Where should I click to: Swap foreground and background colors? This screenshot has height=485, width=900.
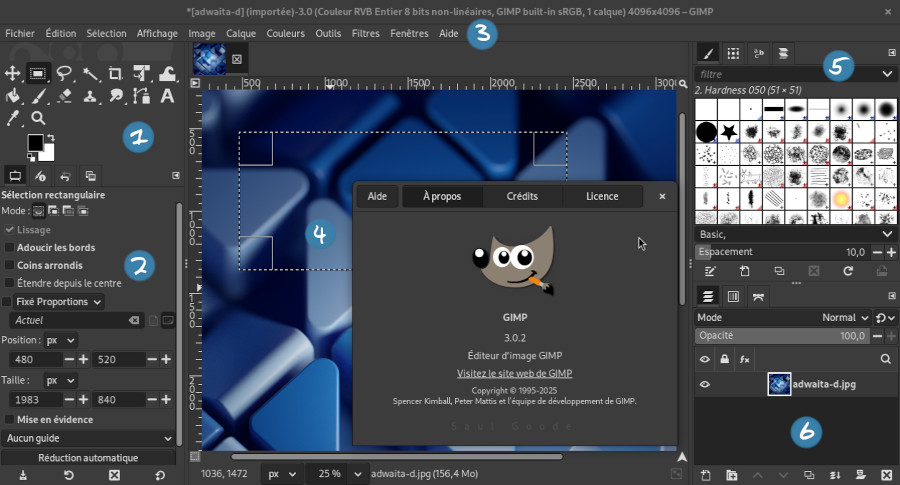(x=51, y=138)
